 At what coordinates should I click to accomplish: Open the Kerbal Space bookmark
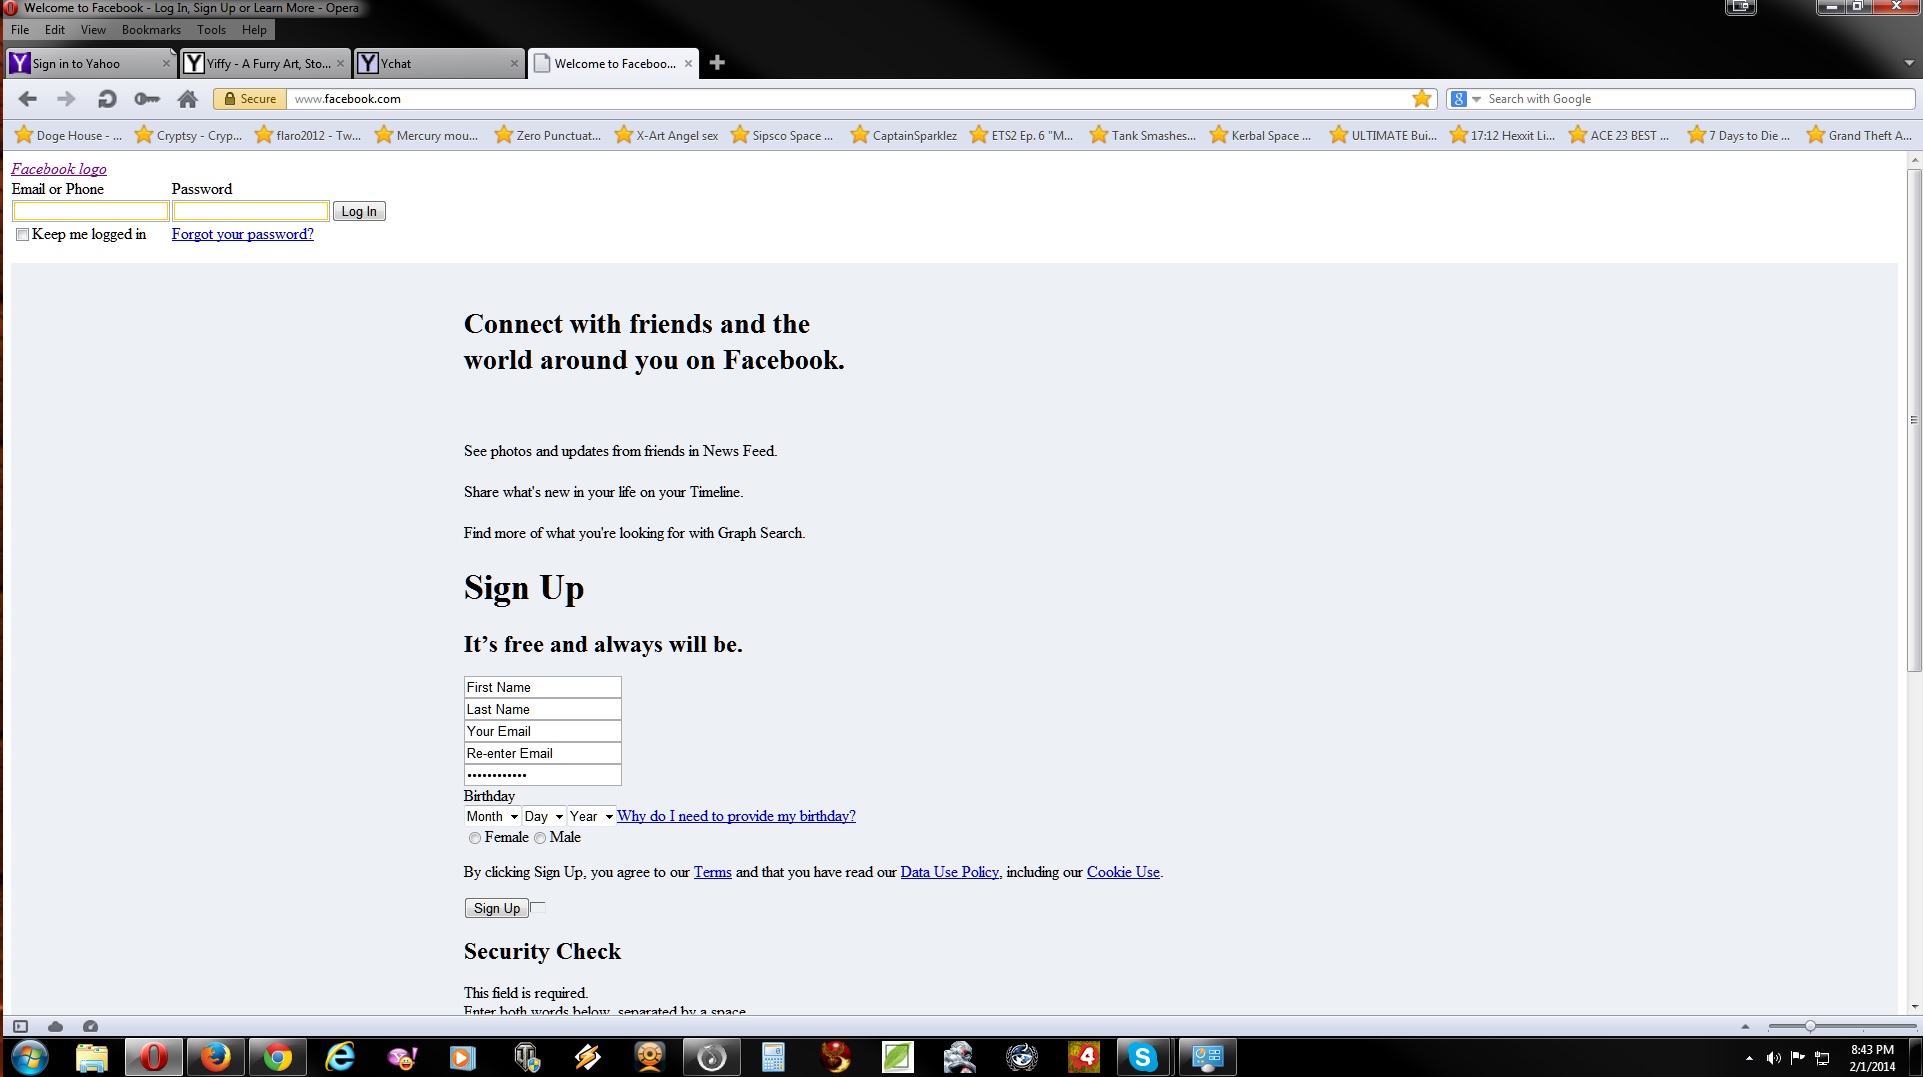[1260, 135]
